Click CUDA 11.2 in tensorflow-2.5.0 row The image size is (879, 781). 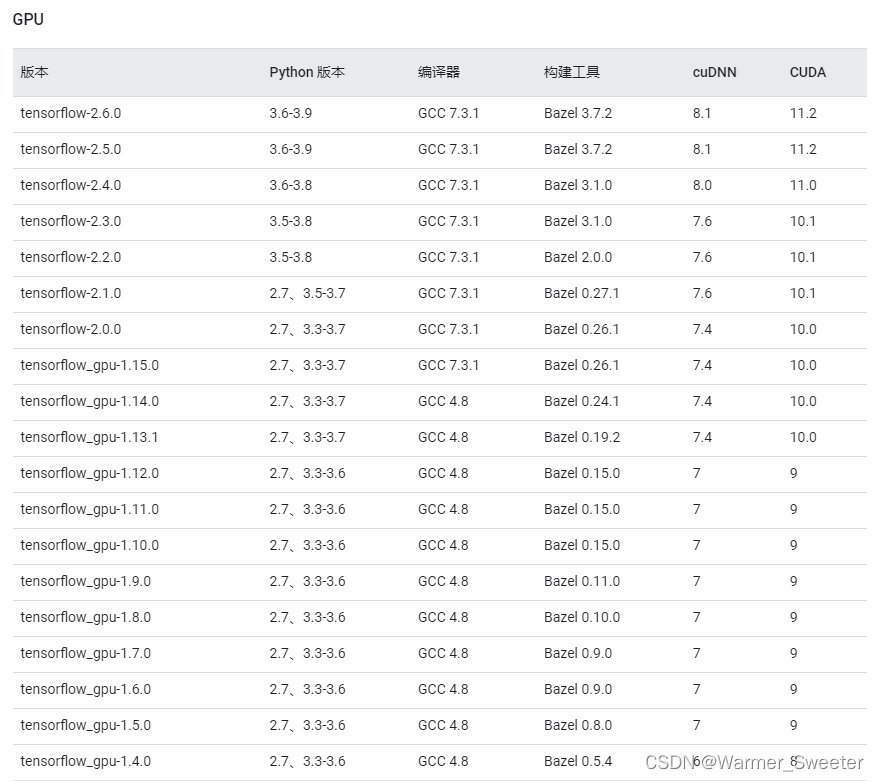pyautogui.click(x=803, y=149)
